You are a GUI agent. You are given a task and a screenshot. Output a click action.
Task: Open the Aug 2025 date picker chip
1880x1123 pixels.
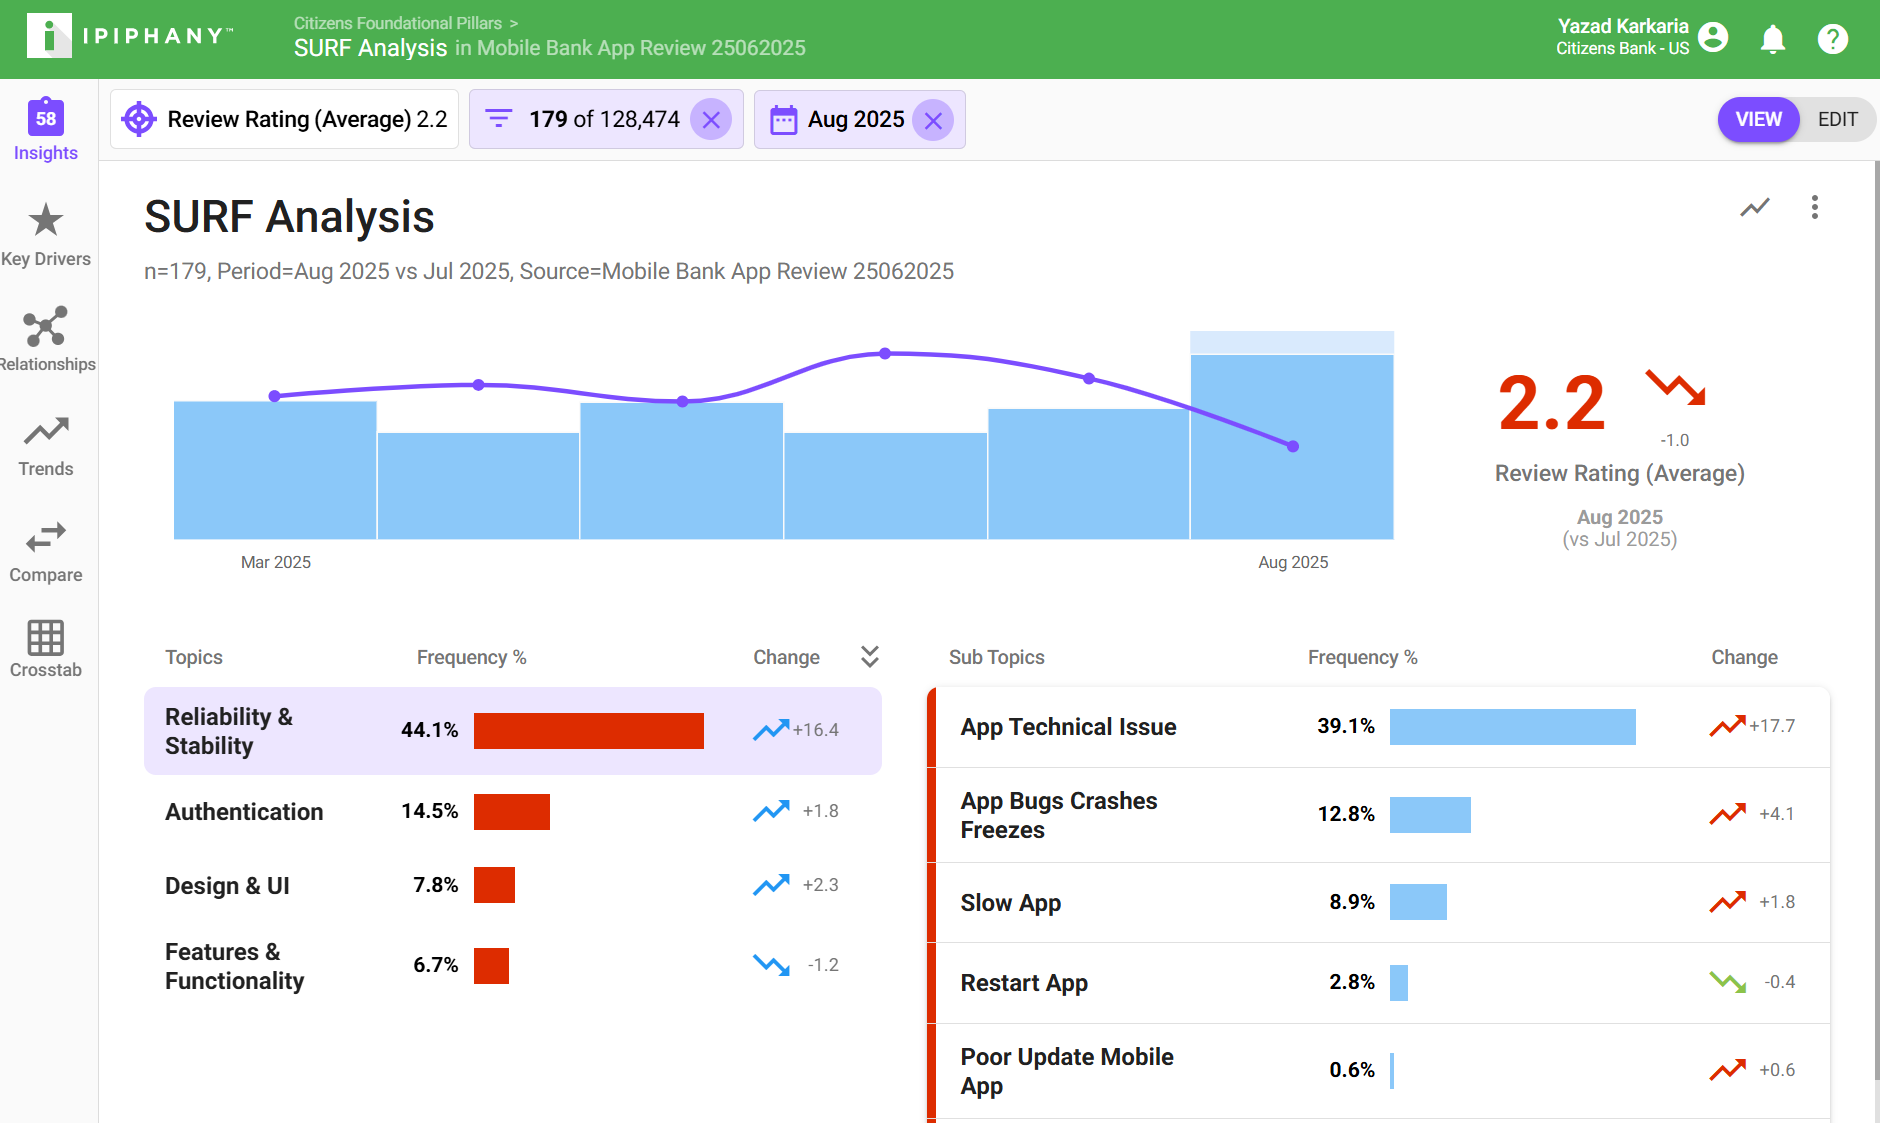click(860, 120)
